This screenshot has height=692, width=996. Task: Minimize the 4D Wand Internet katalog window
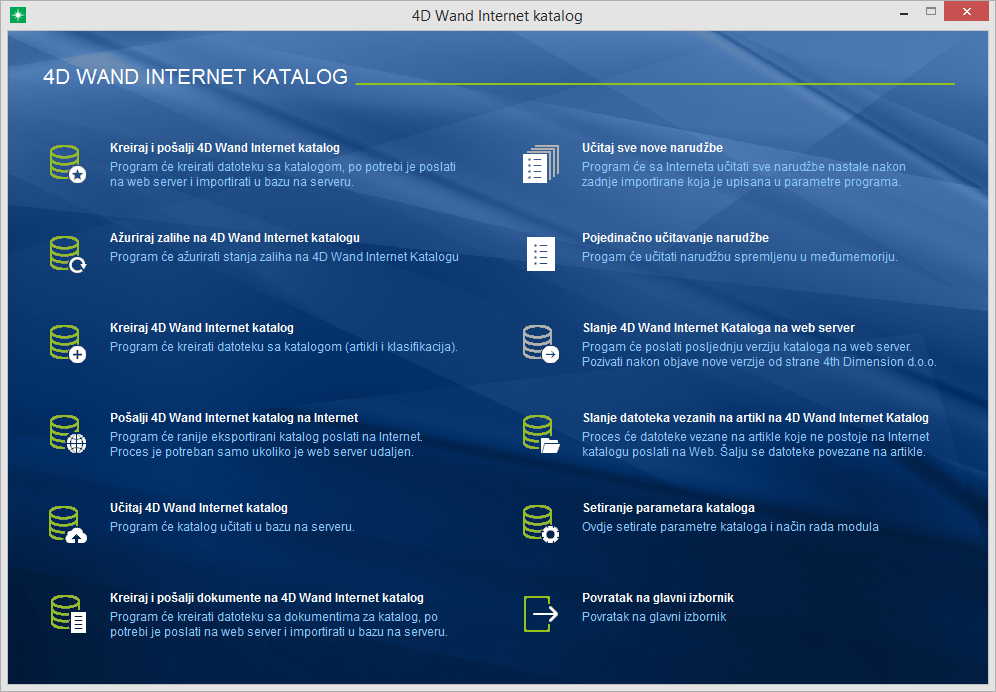[x=903, y=13]
